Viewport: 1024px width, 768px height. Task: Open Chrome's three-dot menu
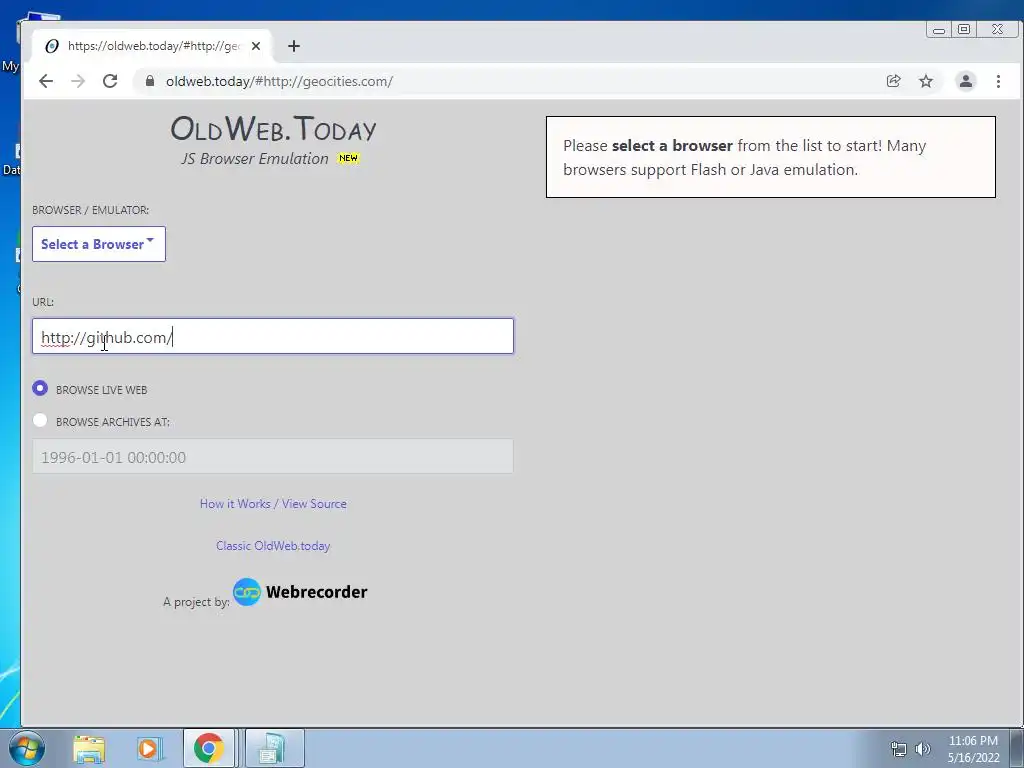point(998,81)
